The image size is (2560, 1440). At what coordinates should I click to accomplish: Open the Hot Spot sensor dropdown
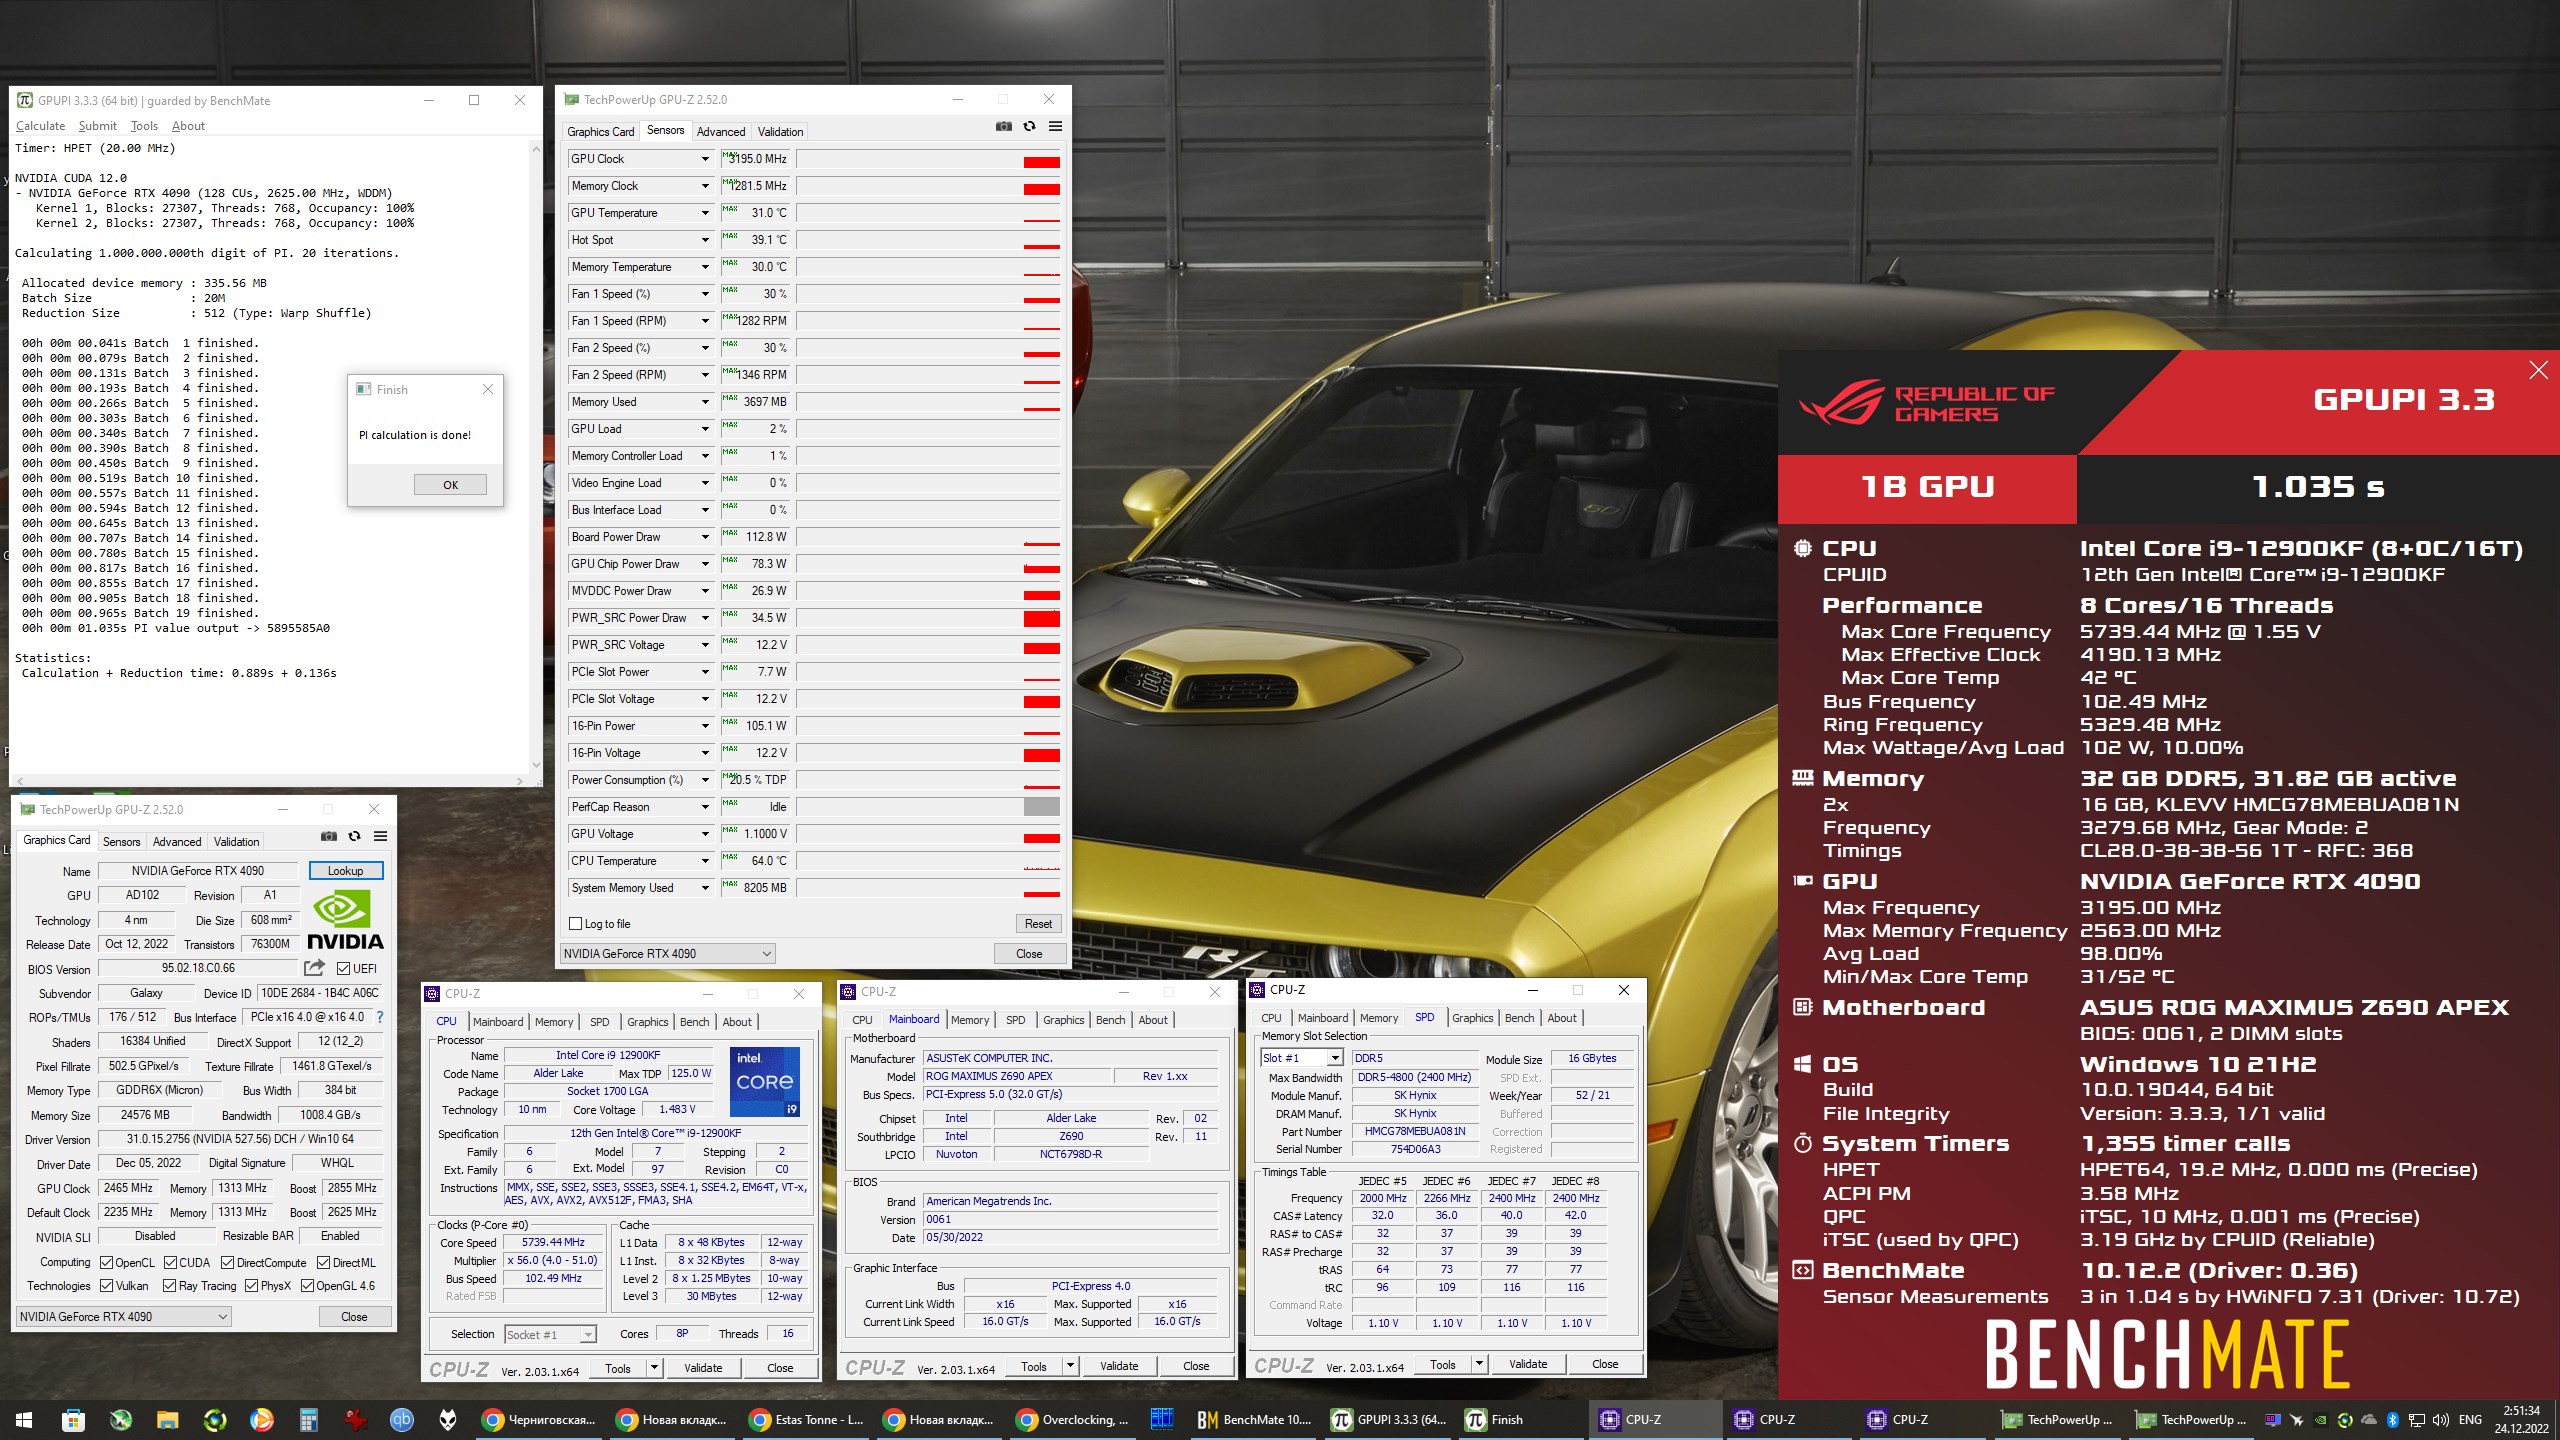pos(705,240)
